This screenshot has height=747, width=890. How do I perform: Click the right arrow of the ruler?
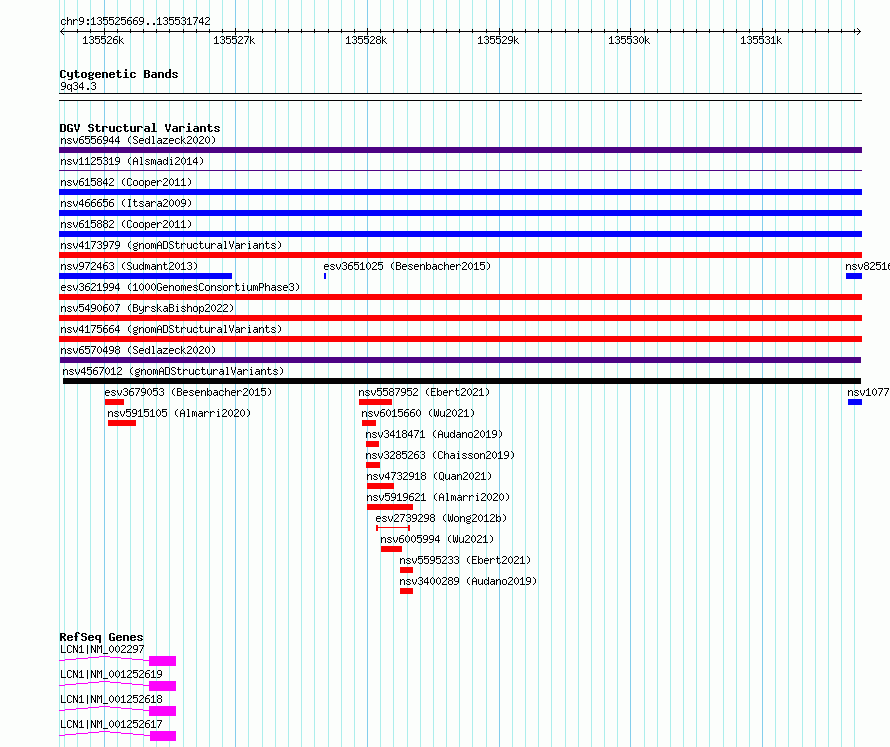pos(859,32)
